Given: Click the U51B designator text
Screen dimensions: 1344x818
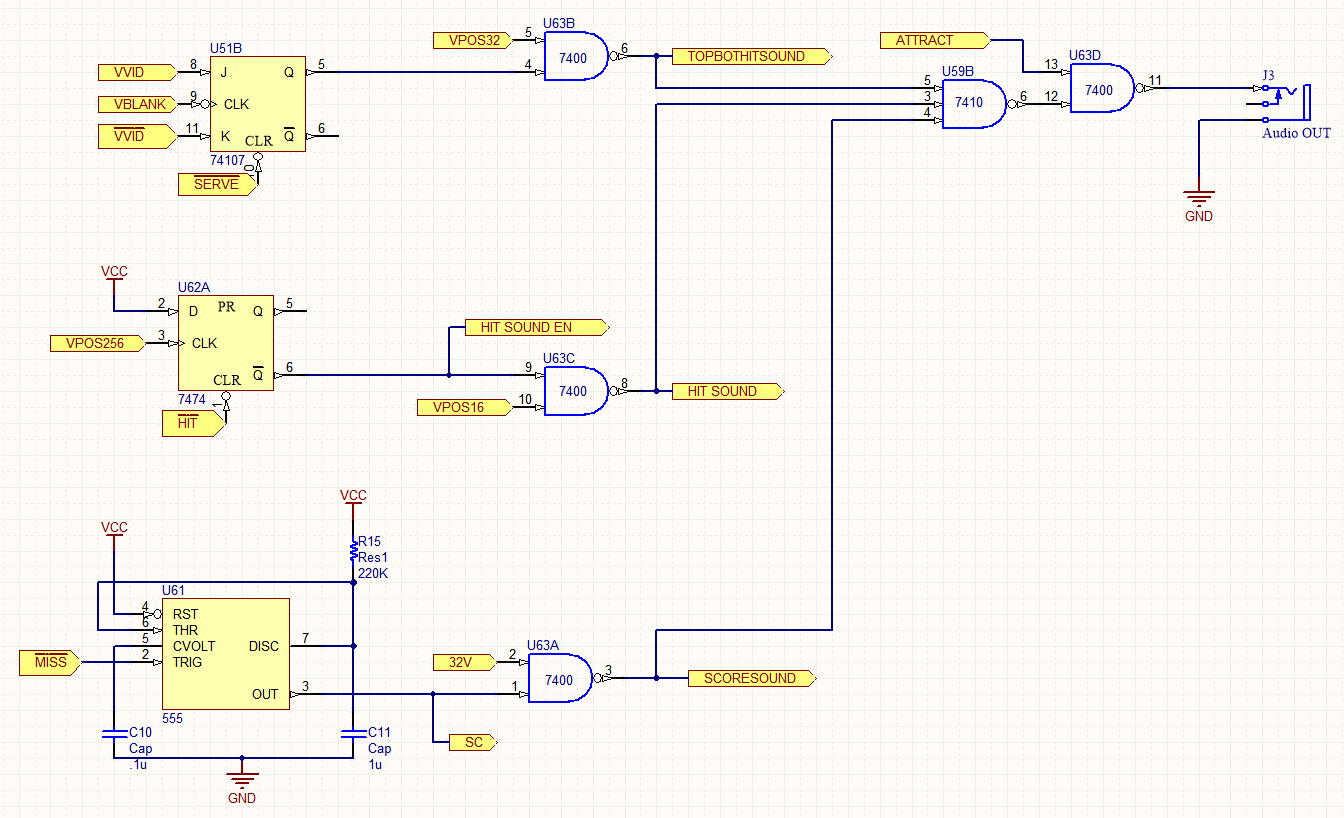Looking at the screenshot, I should click(225, 48).
